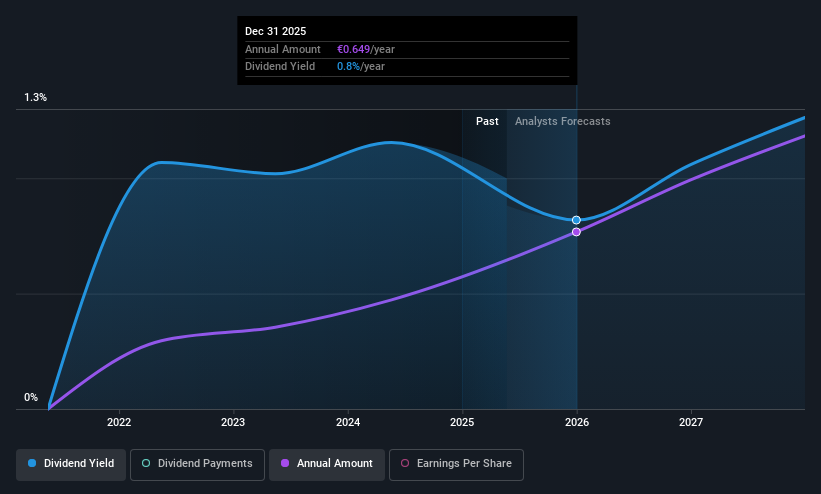
Task: Click the 'Past' region label
Action: [x=487, y=122]
